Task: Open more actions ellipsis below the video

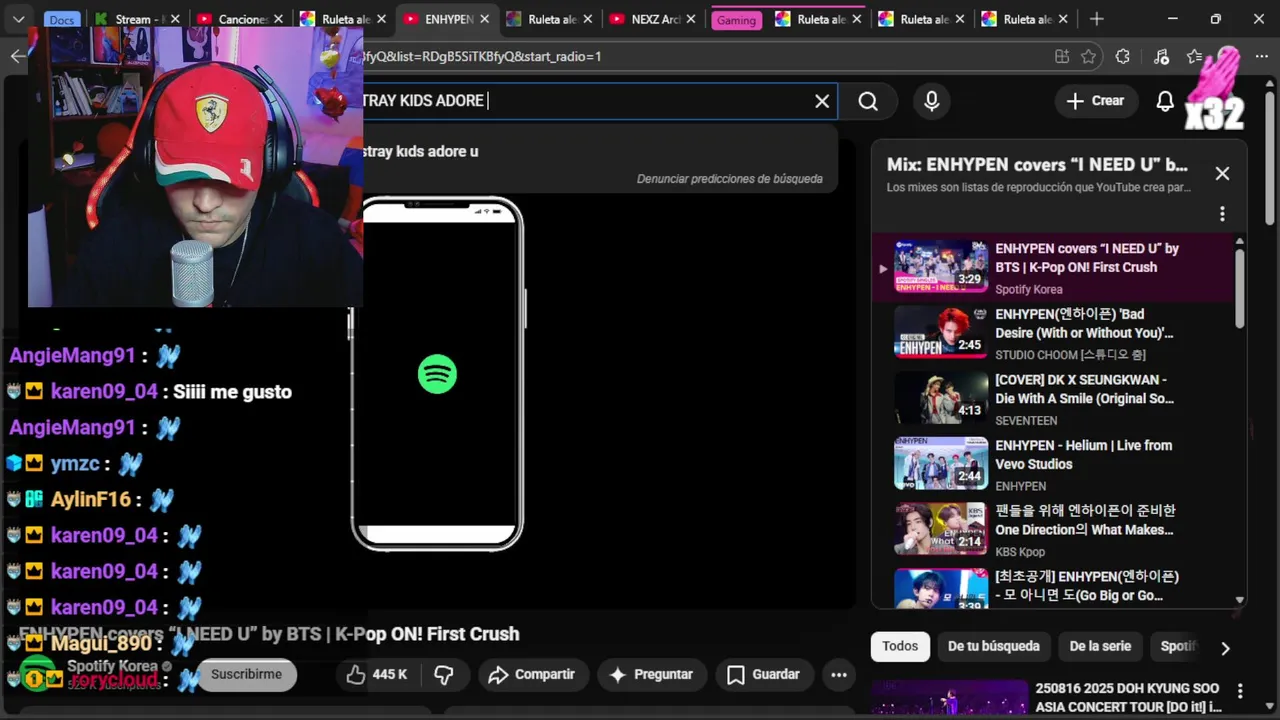Action: coord(839,675)
